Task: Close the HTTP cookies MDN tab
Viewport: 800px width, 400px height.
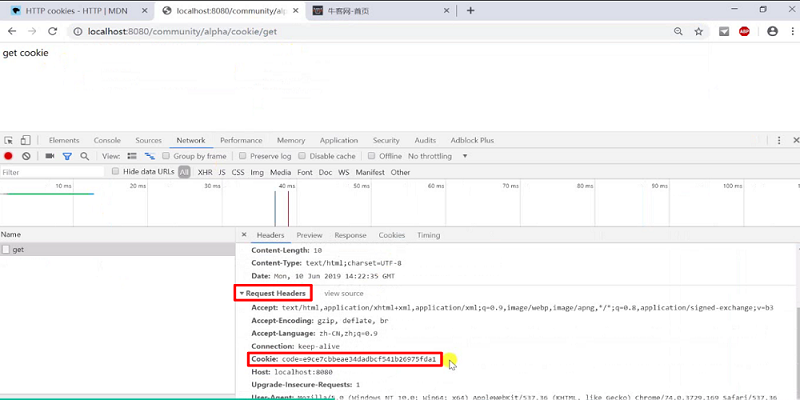Action: click(x=144, y=11)
